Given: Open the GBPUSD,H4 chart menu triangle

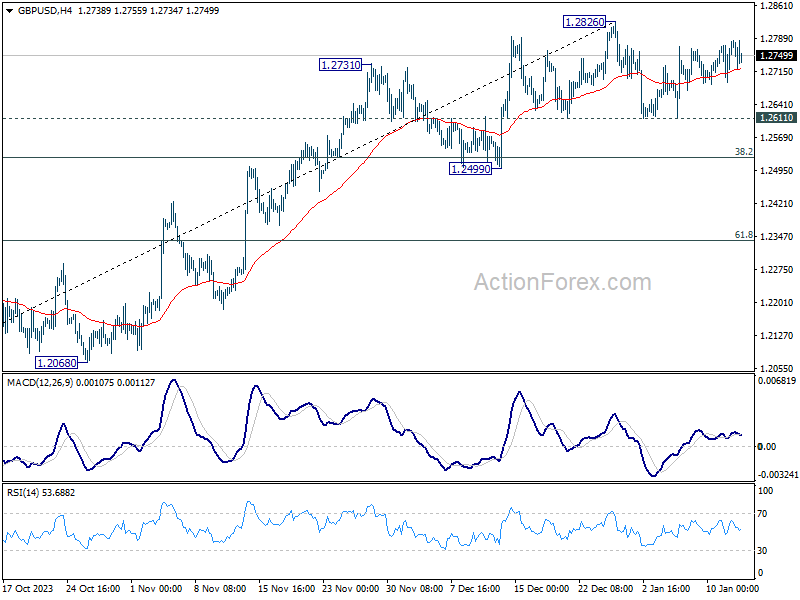Looking at the screenshot, I should click(9, 11).
